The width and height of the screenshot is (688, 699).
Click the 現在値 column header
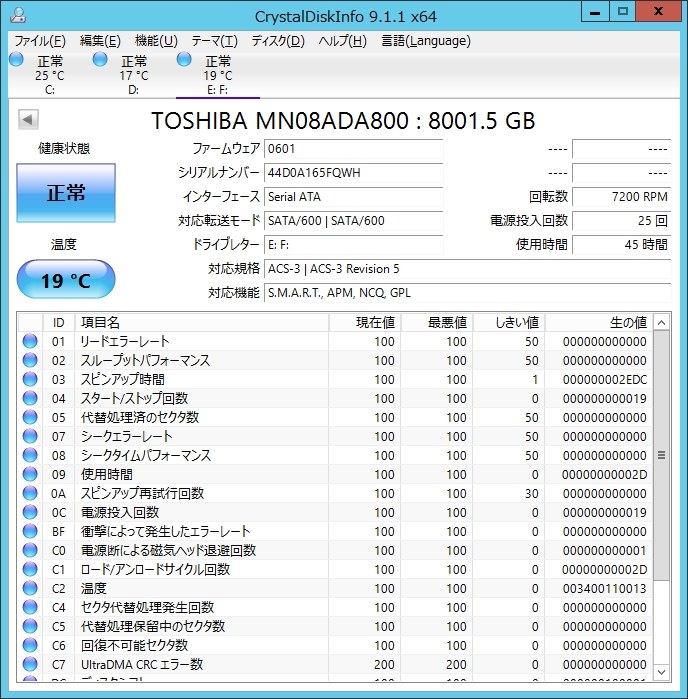click(365, 322)
